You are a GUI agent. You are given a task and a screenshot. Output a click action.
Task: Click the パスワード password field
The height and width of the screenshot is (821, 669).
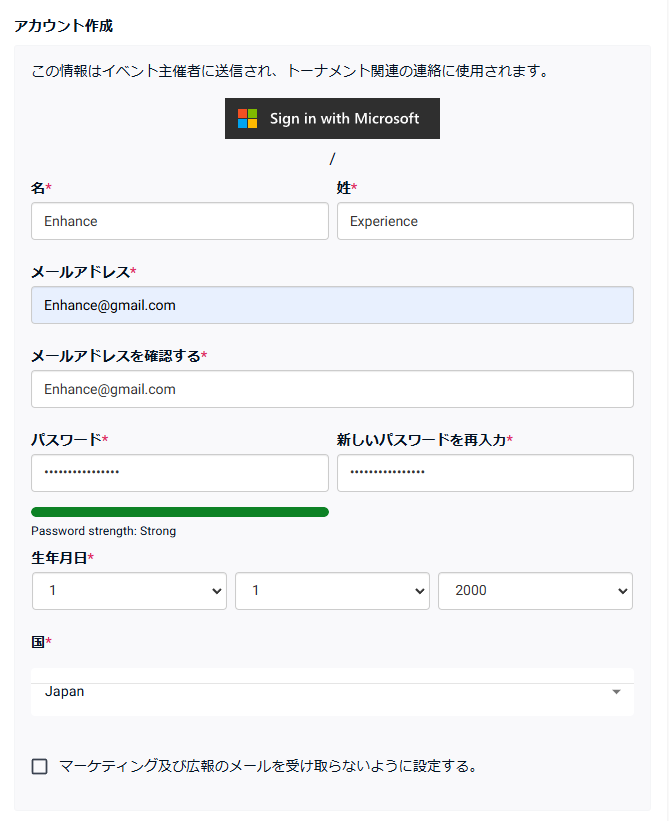point(180,473)
